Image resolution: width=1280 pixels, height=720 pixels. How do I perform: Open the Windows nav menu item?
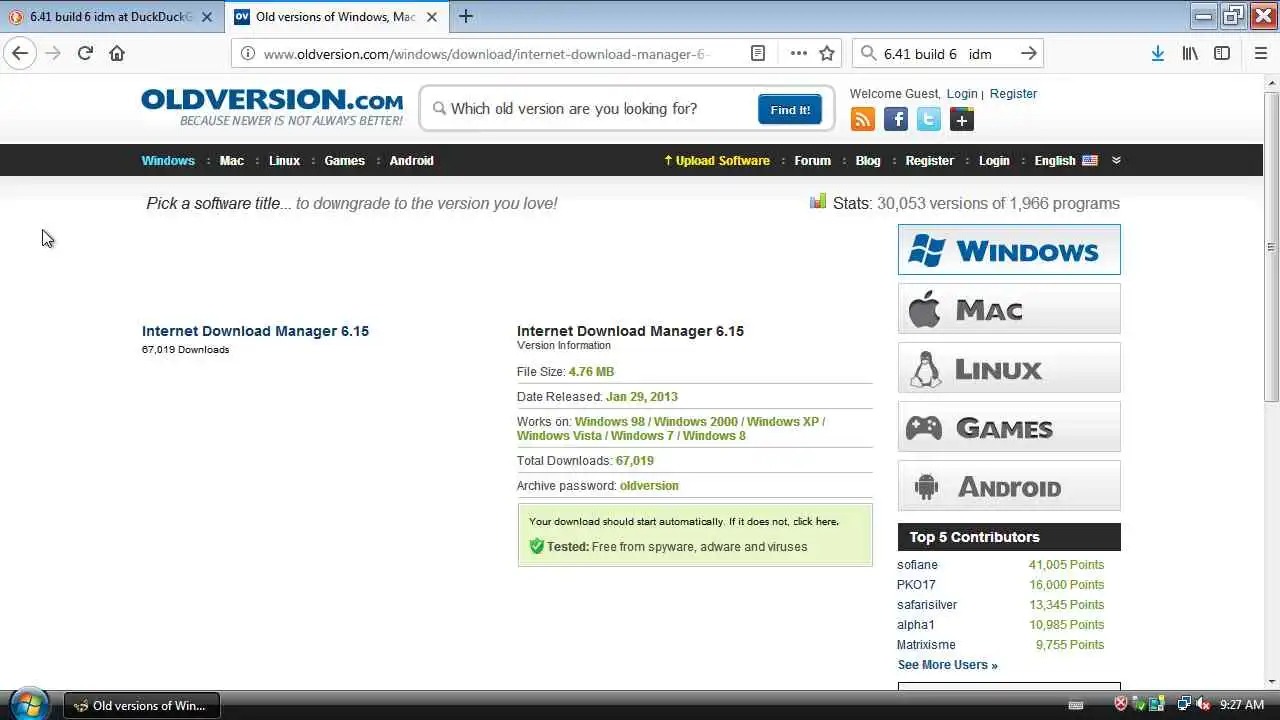tap(168, 160)
